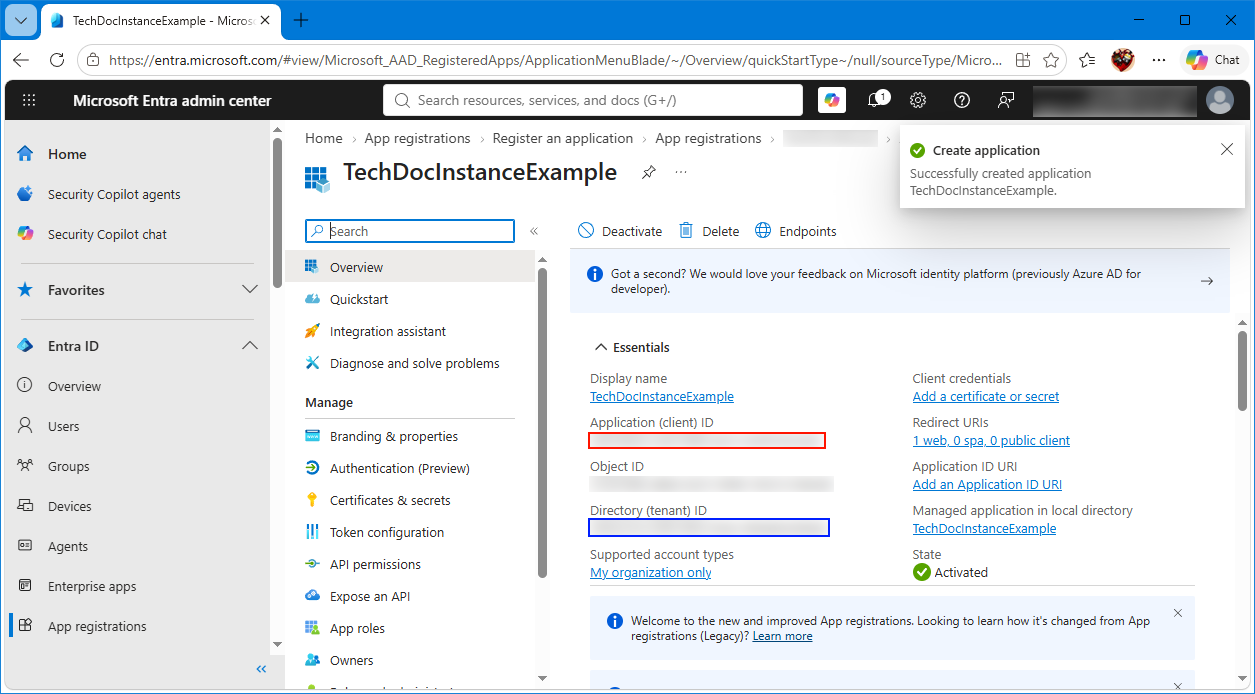Open the portal menu waffle icon
Screen dimensions: 1255x694
click(x=29, y=100)
